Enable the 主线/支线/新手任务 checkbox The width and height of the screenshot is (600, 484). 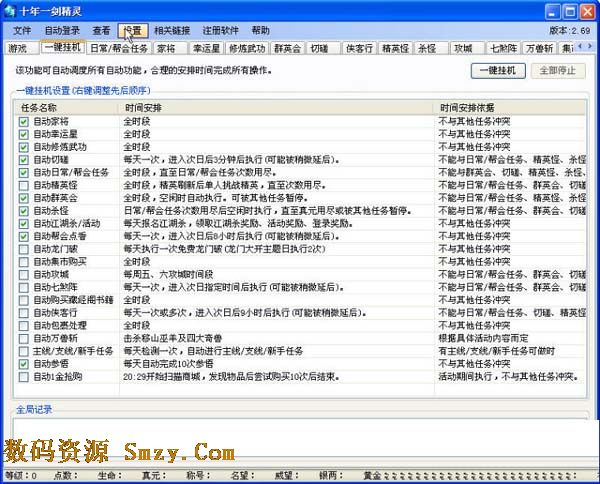24,351
